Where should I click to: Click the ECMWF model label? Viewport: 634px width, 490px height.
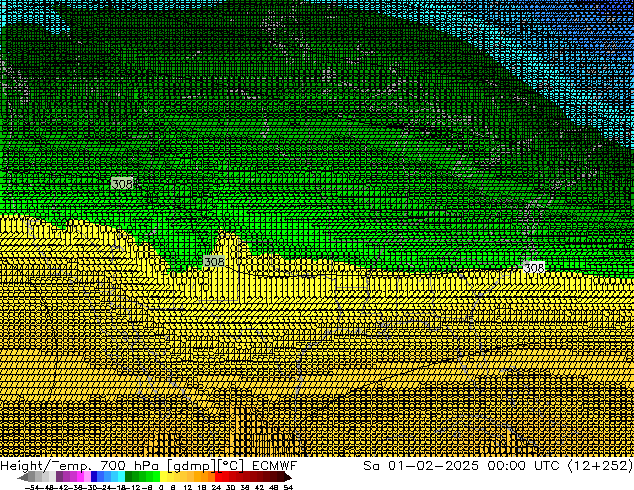[x=274, y=465]
